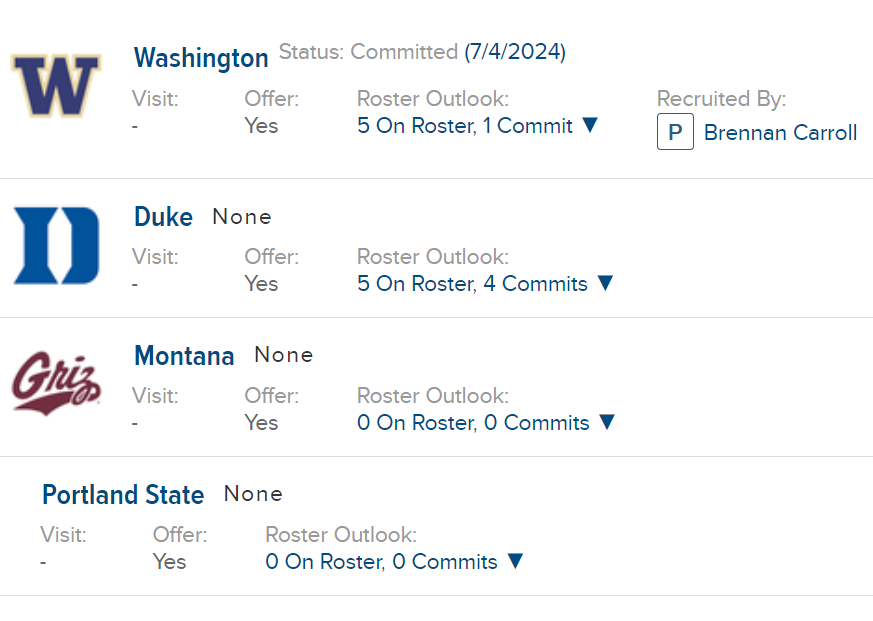Click Montana's '0 On Roster, 0 Commits' text

[x=473, y=423]
